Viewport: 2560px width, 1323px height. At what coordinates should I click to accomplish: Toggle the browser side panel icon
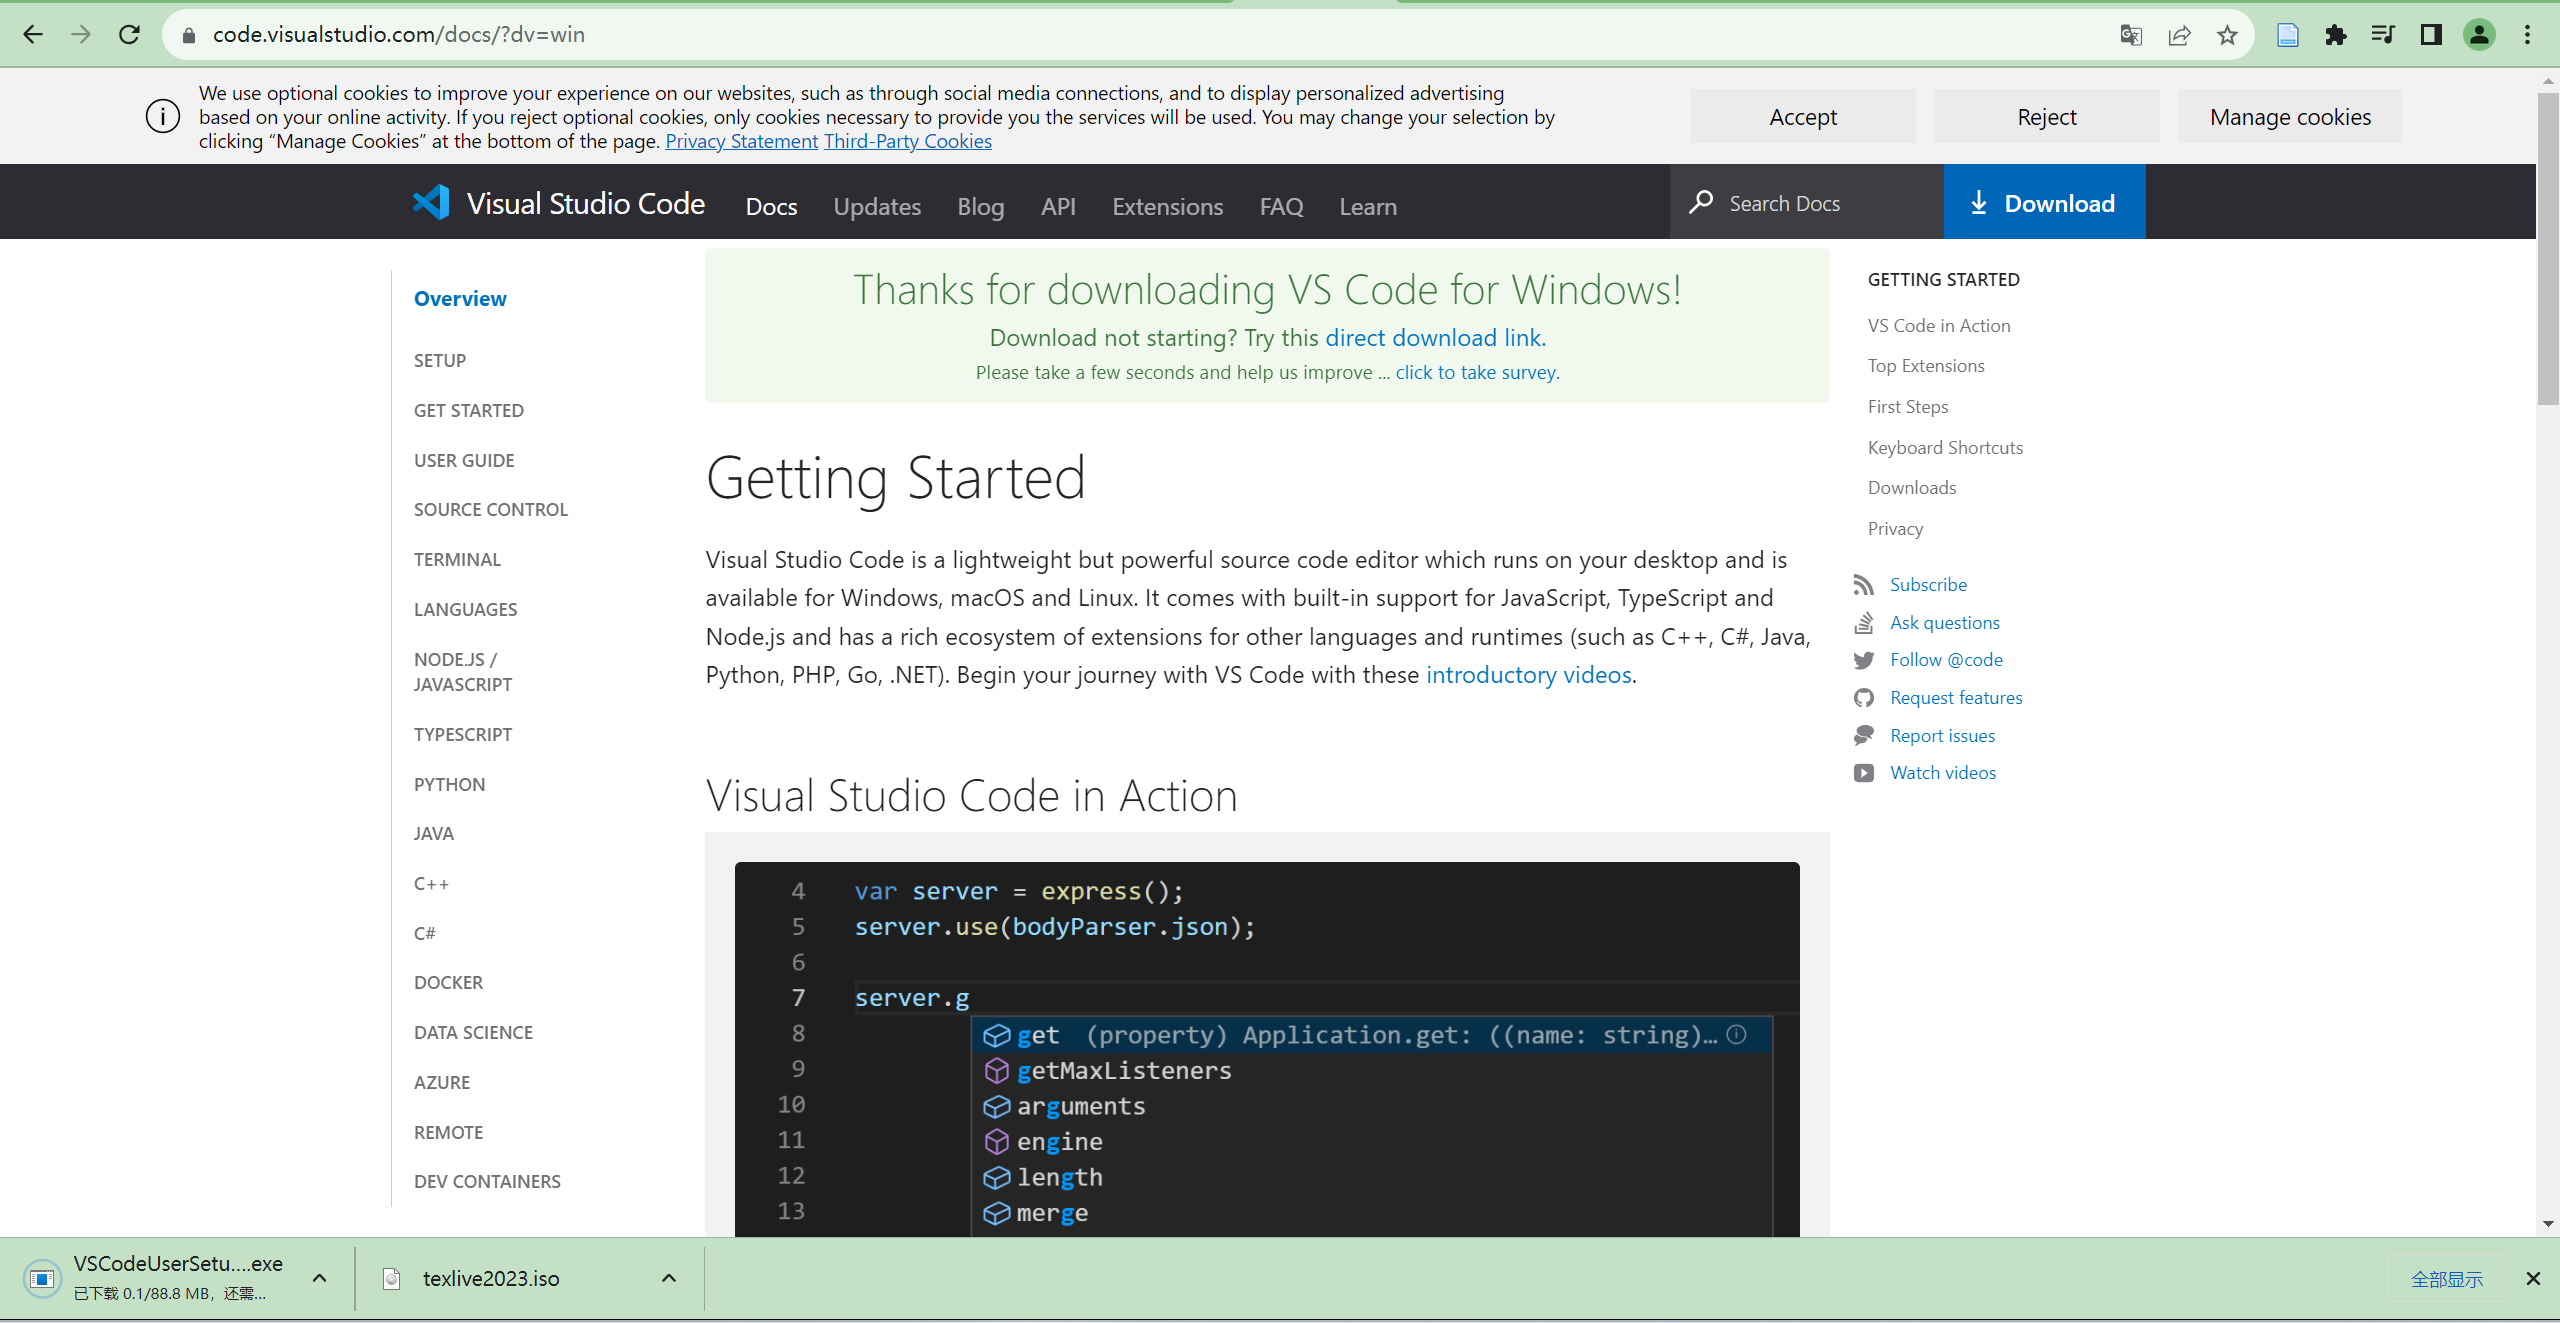pyautogui.click(x=2431, y=35)
